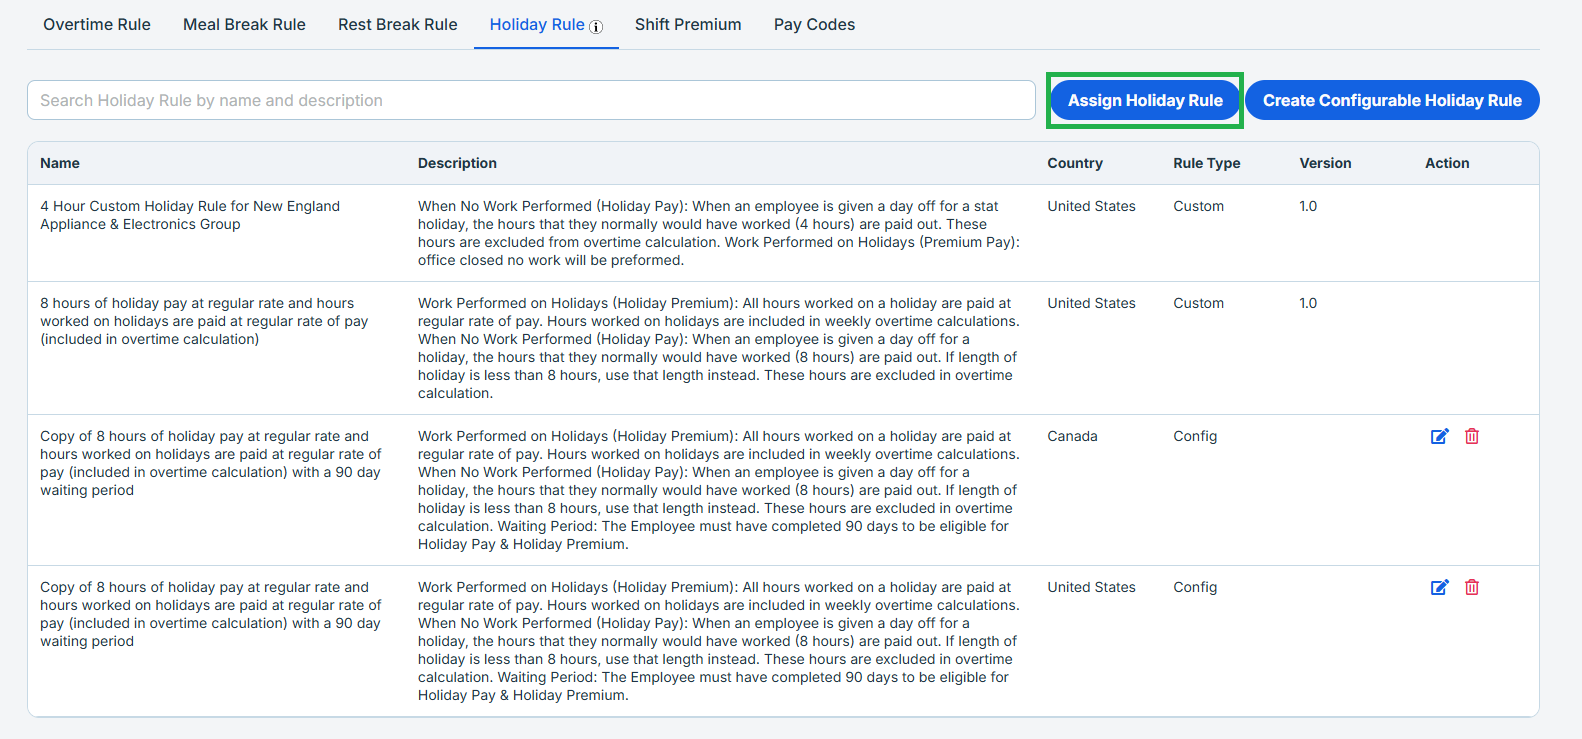The width and height of the screenshot is (1582, 739).
Task: Go to the Rest Break Rule tab
Action: (398, 24)
